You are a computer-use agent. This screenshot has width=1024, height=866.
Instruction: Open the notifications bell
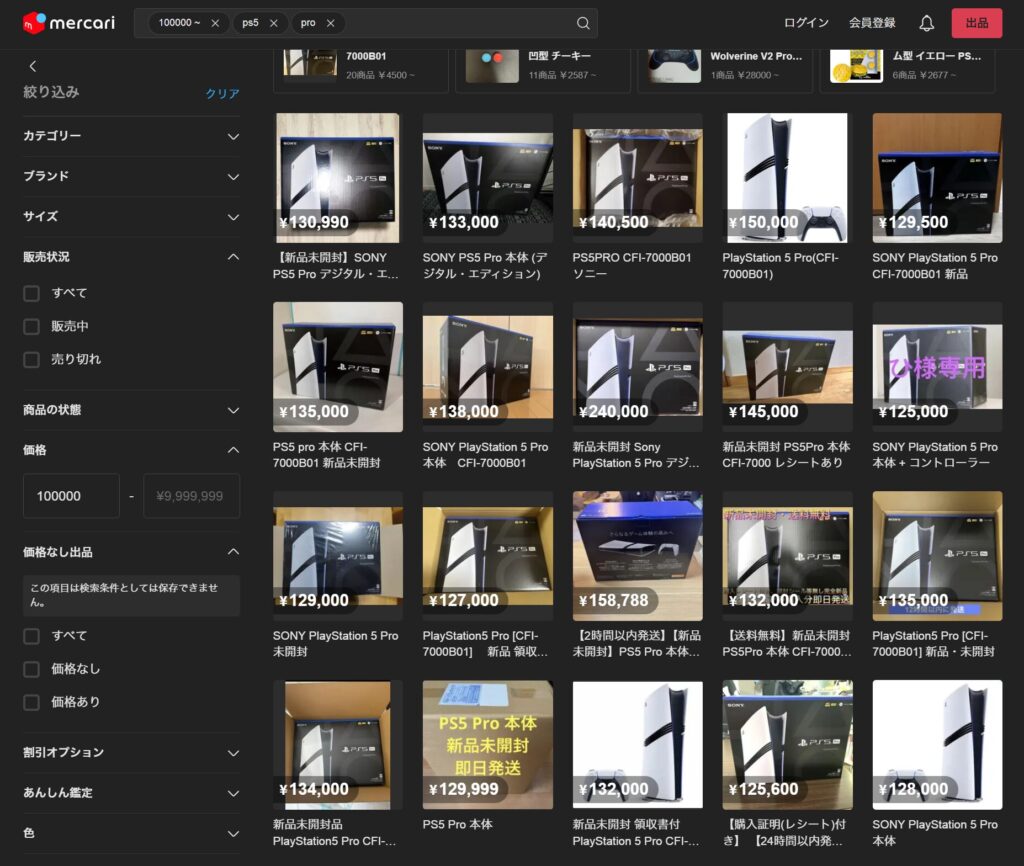(926, 23)
